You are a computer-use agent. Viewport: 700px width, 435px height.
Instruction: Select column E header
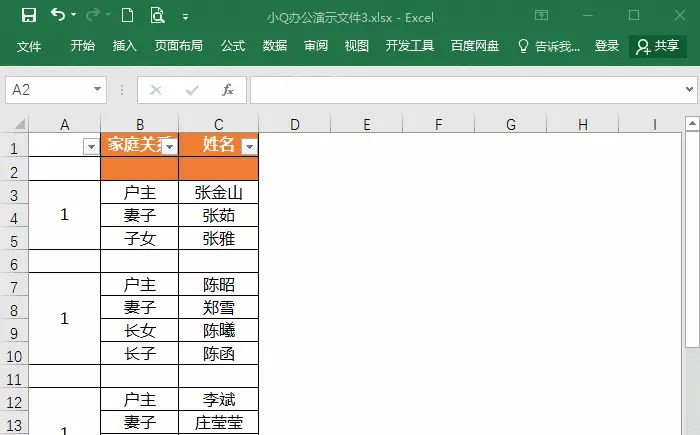pos(367,124)
